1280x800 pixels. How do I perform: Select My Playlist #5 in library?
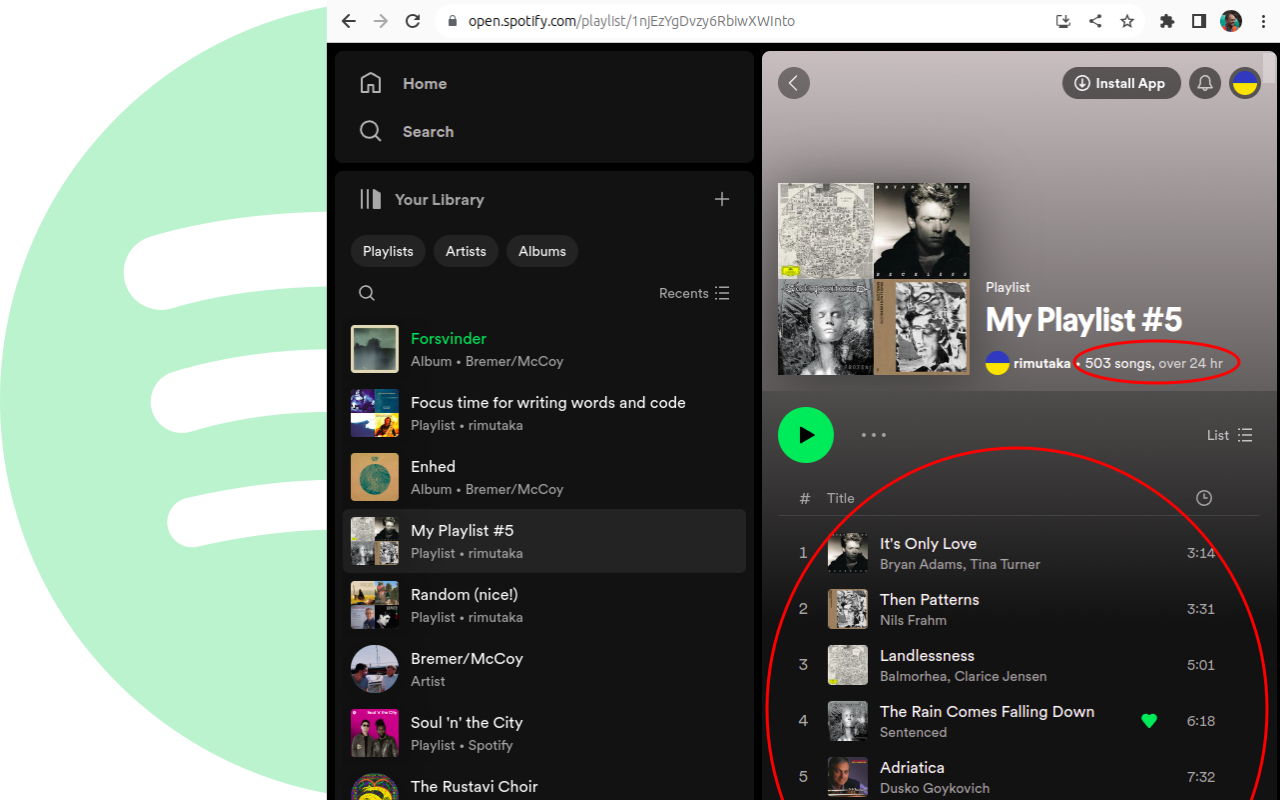coord(544,541)
